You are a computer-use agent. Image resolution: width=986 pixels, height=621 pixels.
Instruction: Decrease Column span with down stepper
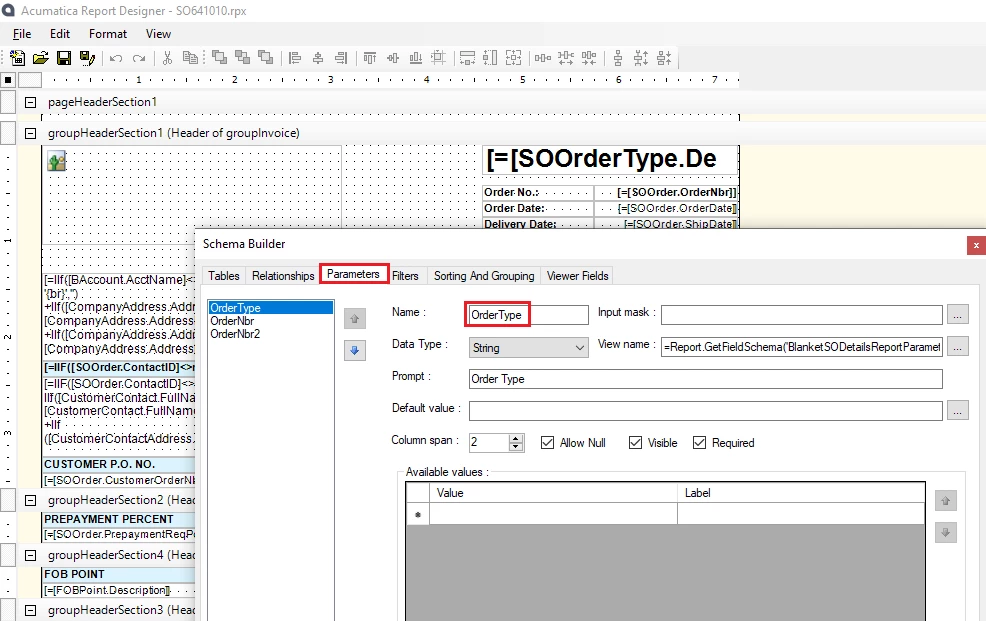(x=516, y=447)
